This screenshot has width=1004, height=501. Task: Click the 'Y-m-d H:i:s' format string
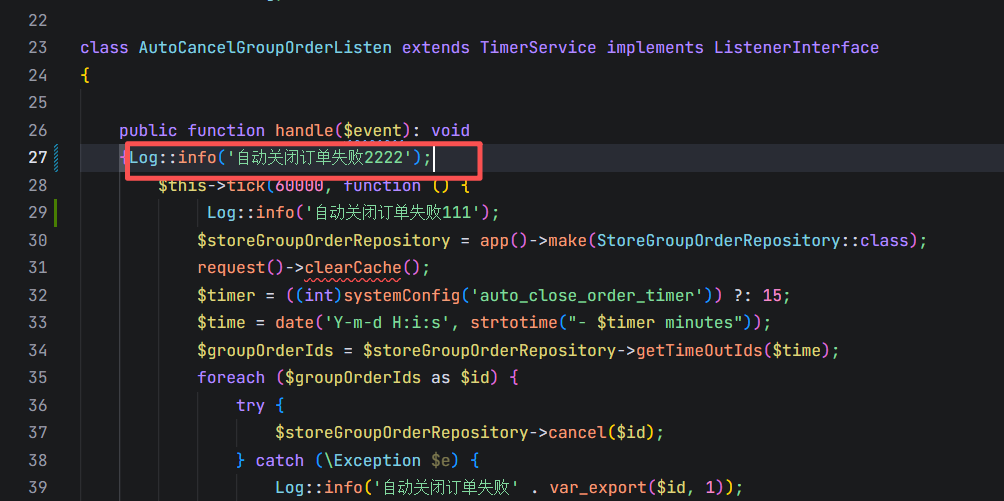pyautogui.click(x=387, y=323)
